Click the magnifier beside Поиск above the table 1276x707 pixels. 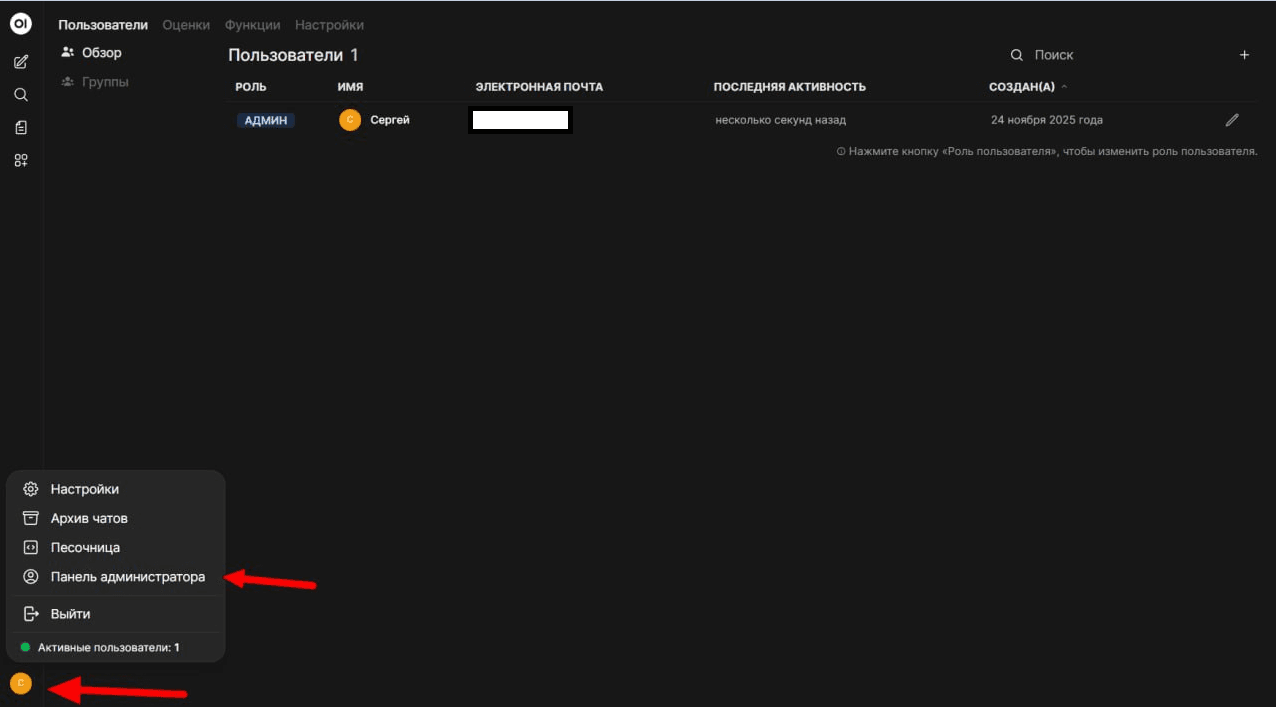pyautogui.click(x=1016, y=55)
